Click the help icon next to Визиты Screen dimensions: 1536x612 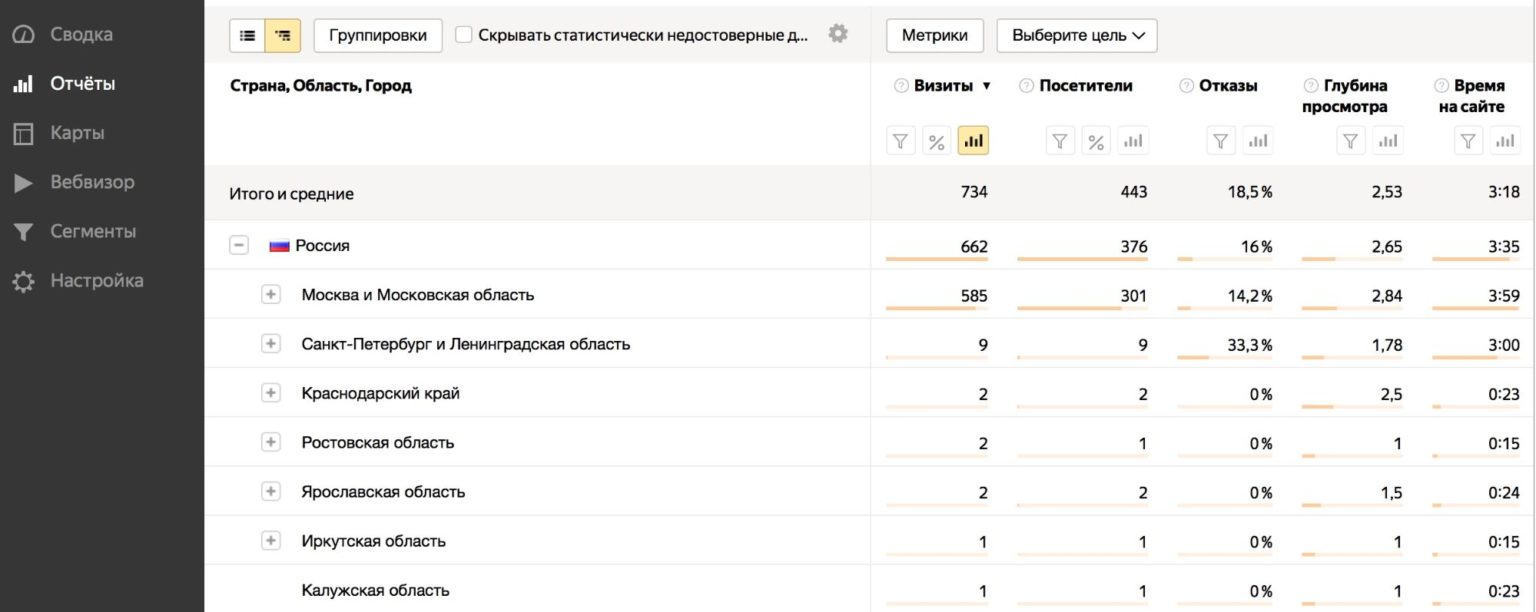[x=901, y=86]
